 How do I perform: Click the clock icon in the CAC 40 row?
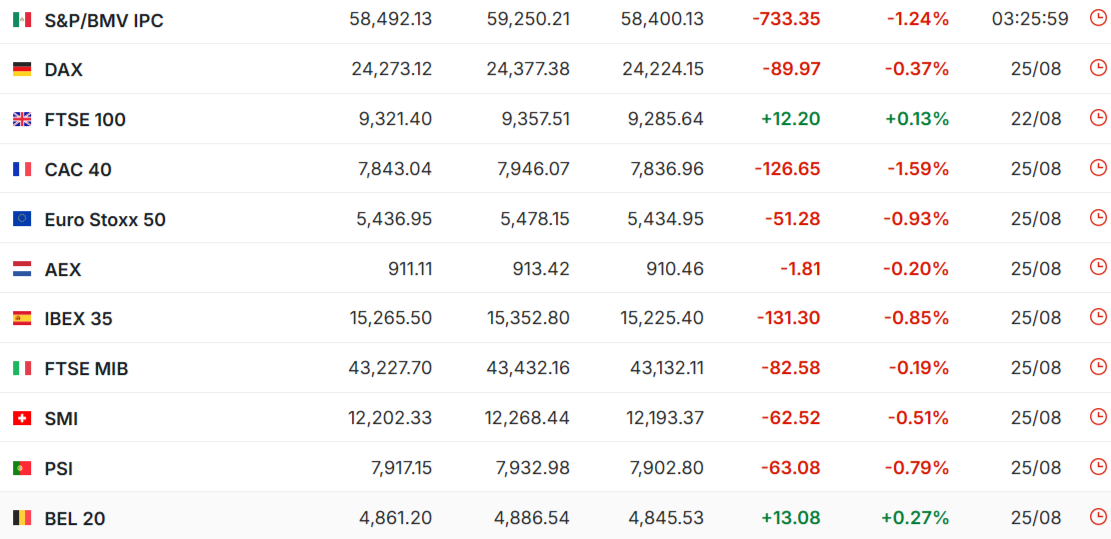(1097, 168)
